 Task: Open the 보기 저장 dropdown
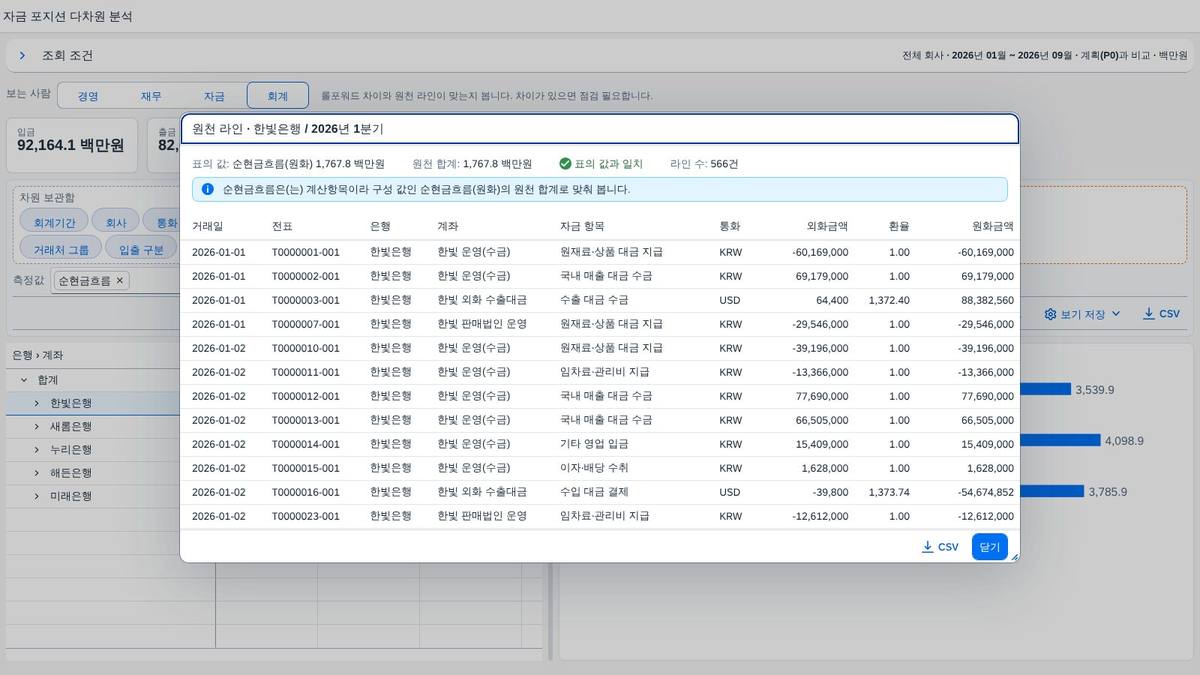coord(1083,314)
